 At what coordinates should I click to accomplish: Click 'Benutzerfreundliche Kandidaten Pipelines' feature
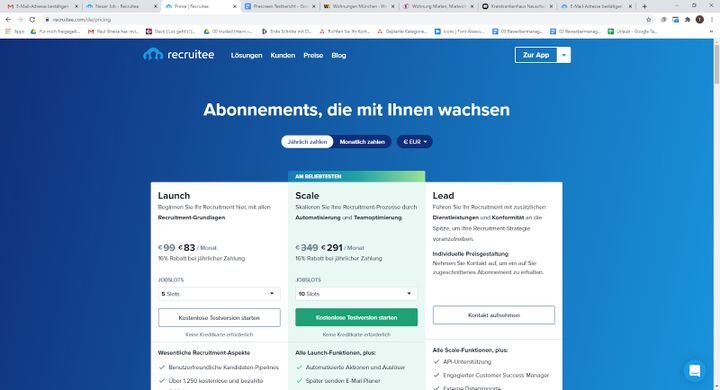click(x=223, y=367)
